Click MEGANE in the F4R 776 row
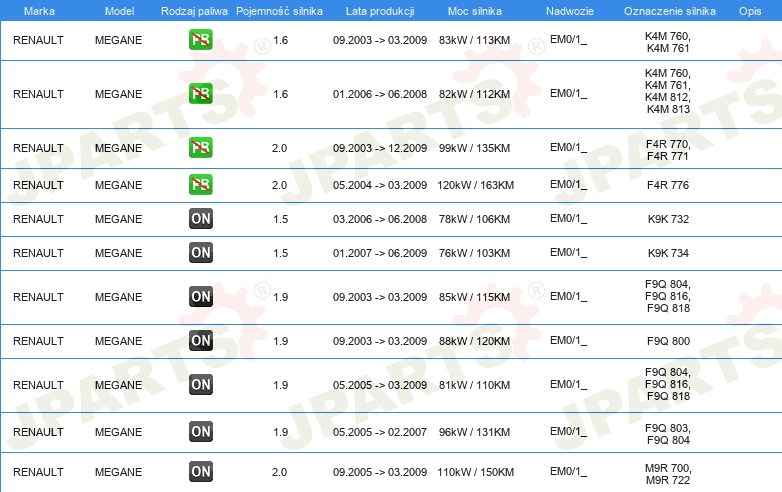782x492 pixels. 118,185
